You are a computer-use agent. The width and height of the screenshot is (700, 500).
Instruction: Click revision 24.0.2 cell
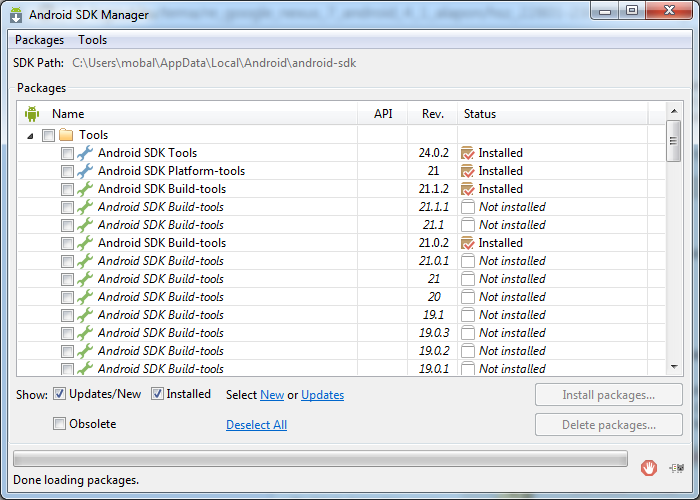click(x=433, y=153)
